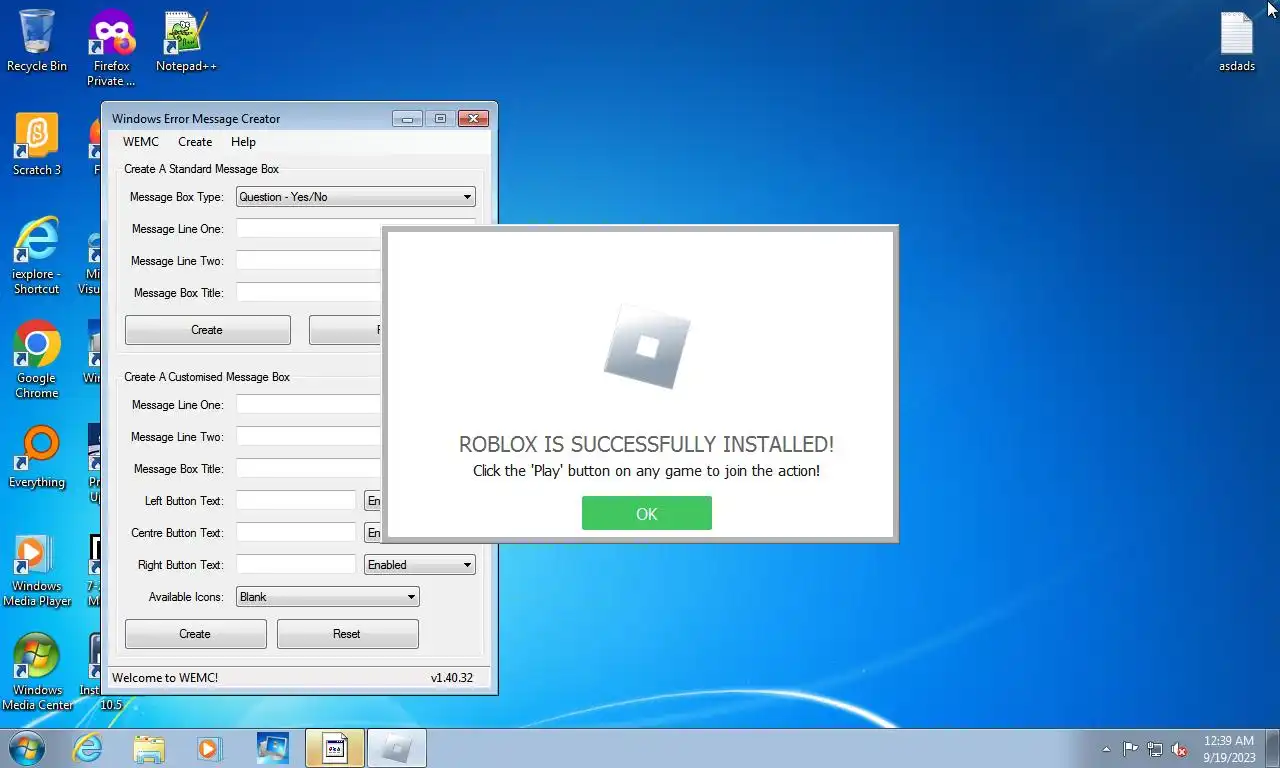The height and width of the screenshot is (768, 1280).
Task: Open the network tray icon
Action: [1155, 749]
